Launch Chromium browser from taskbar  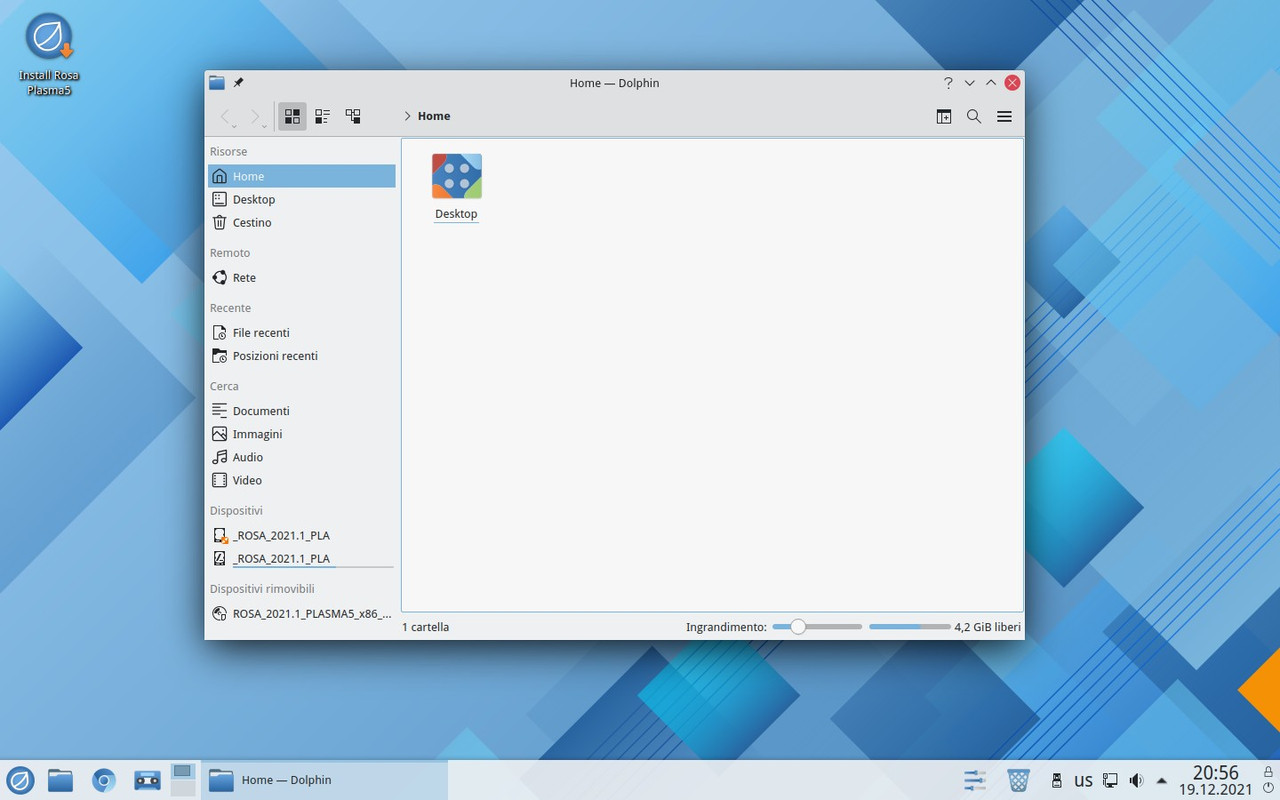(104, 780)
